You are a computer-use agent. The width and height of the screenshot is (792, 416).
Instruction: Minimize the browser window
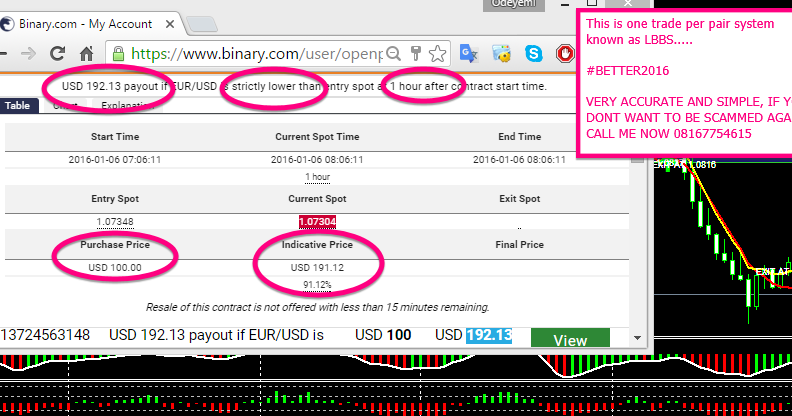[x=565, y=5]
